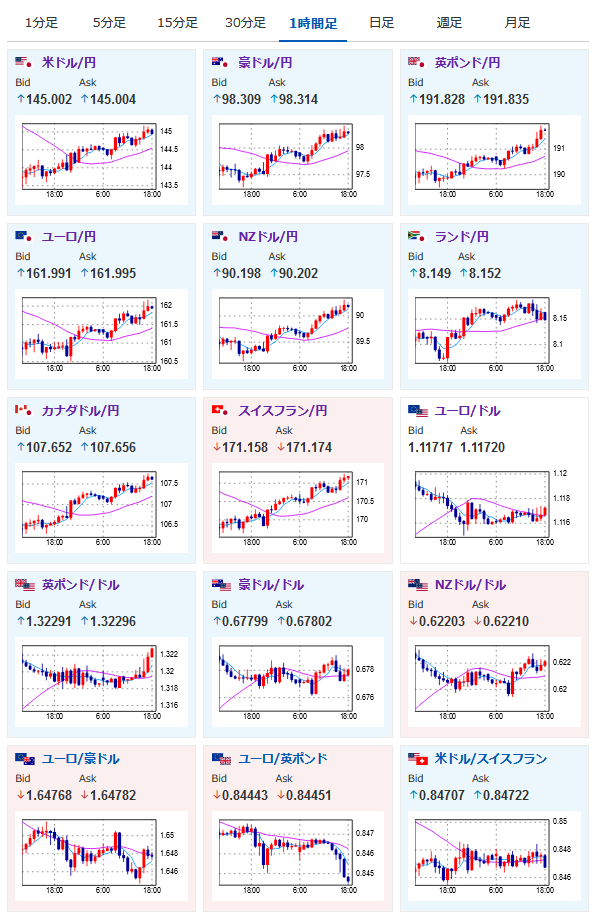Screen dimensions: 595x915
Task: Select the 日足 daily chart tab
Action: tap(382, 23)
